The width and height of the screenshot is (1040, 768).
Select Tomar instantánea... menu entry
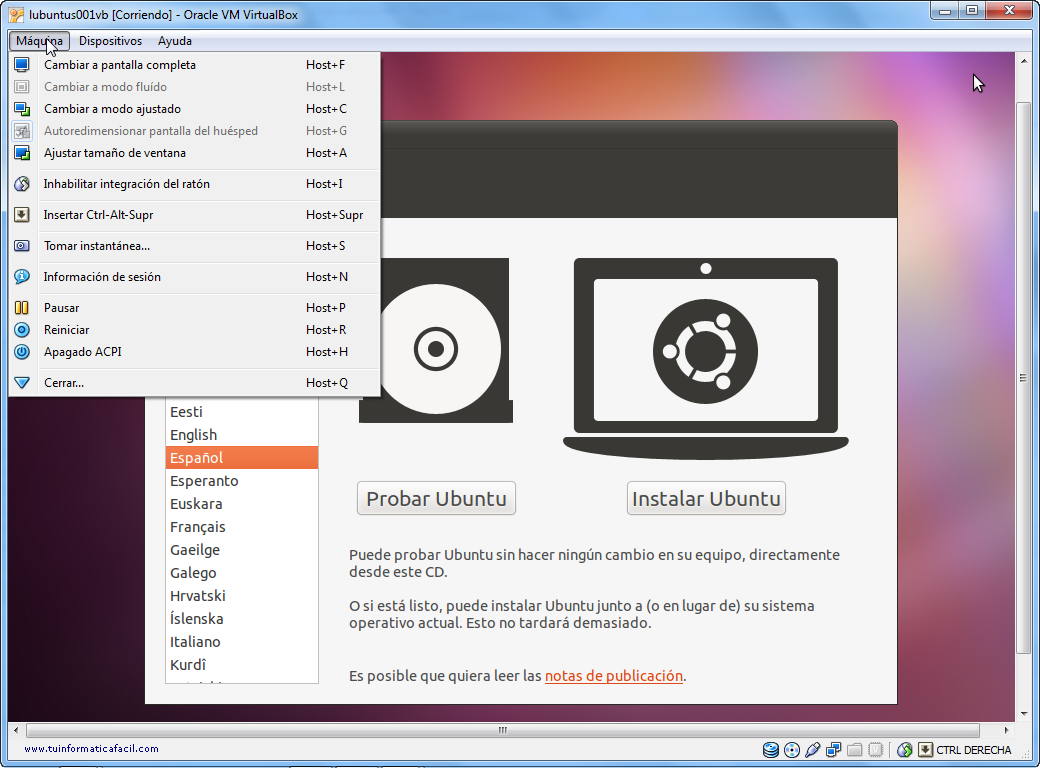194,246
